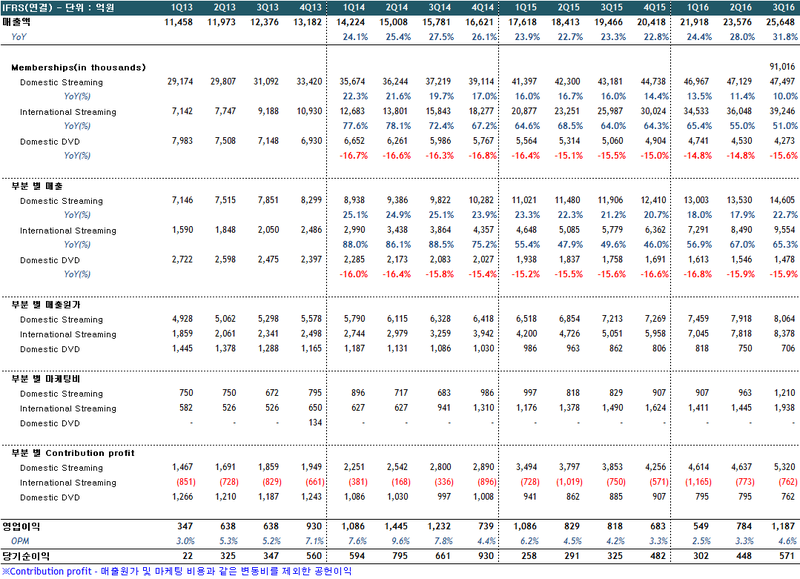Screen dimensions: 800x579
Task: Click the 부분 별 매출원가 section heading
Action: pyautogui.click(x=46, y=304)
